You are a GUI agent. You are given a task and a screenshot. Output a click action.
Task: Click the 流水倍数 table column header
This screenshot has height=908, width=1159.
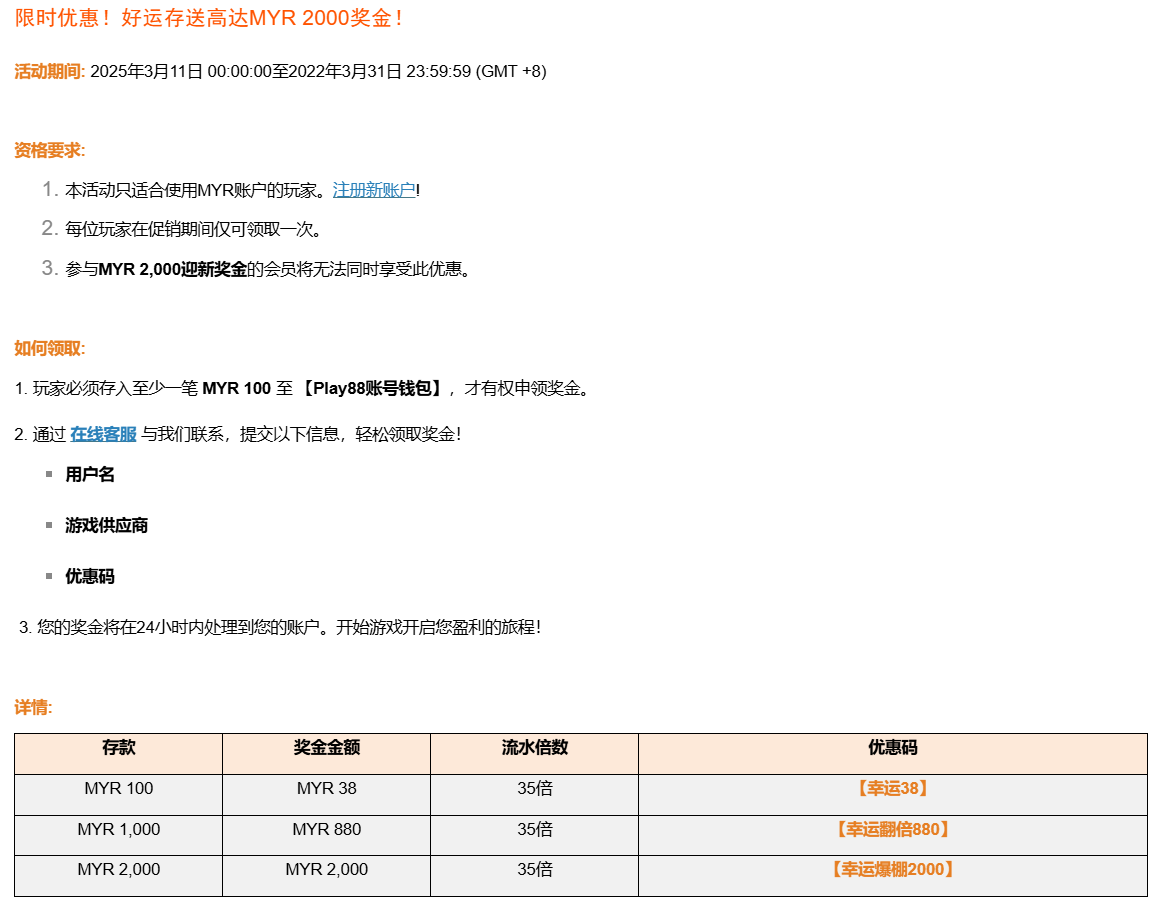tap(534, 748)
